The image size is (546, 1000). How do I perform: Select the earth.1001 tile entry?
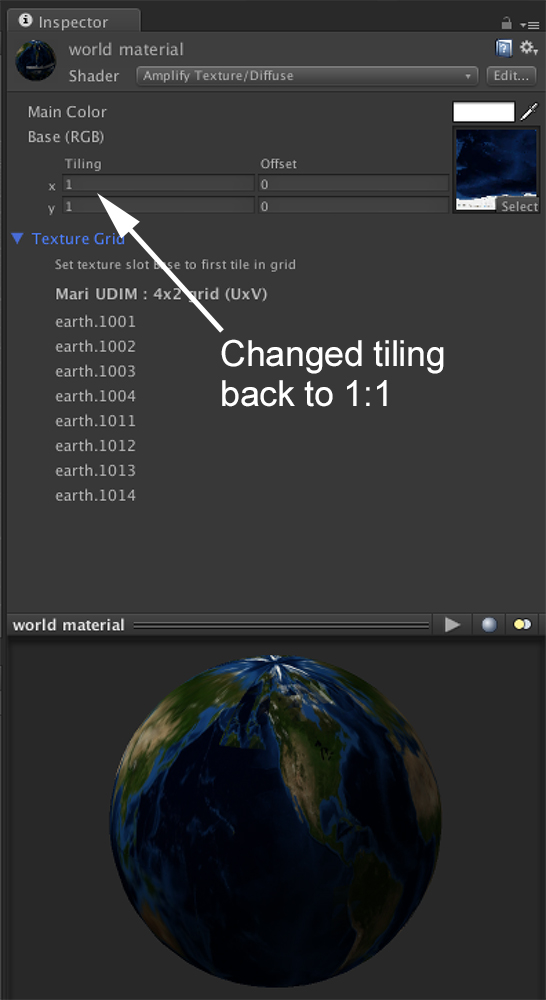coord(96,321)
